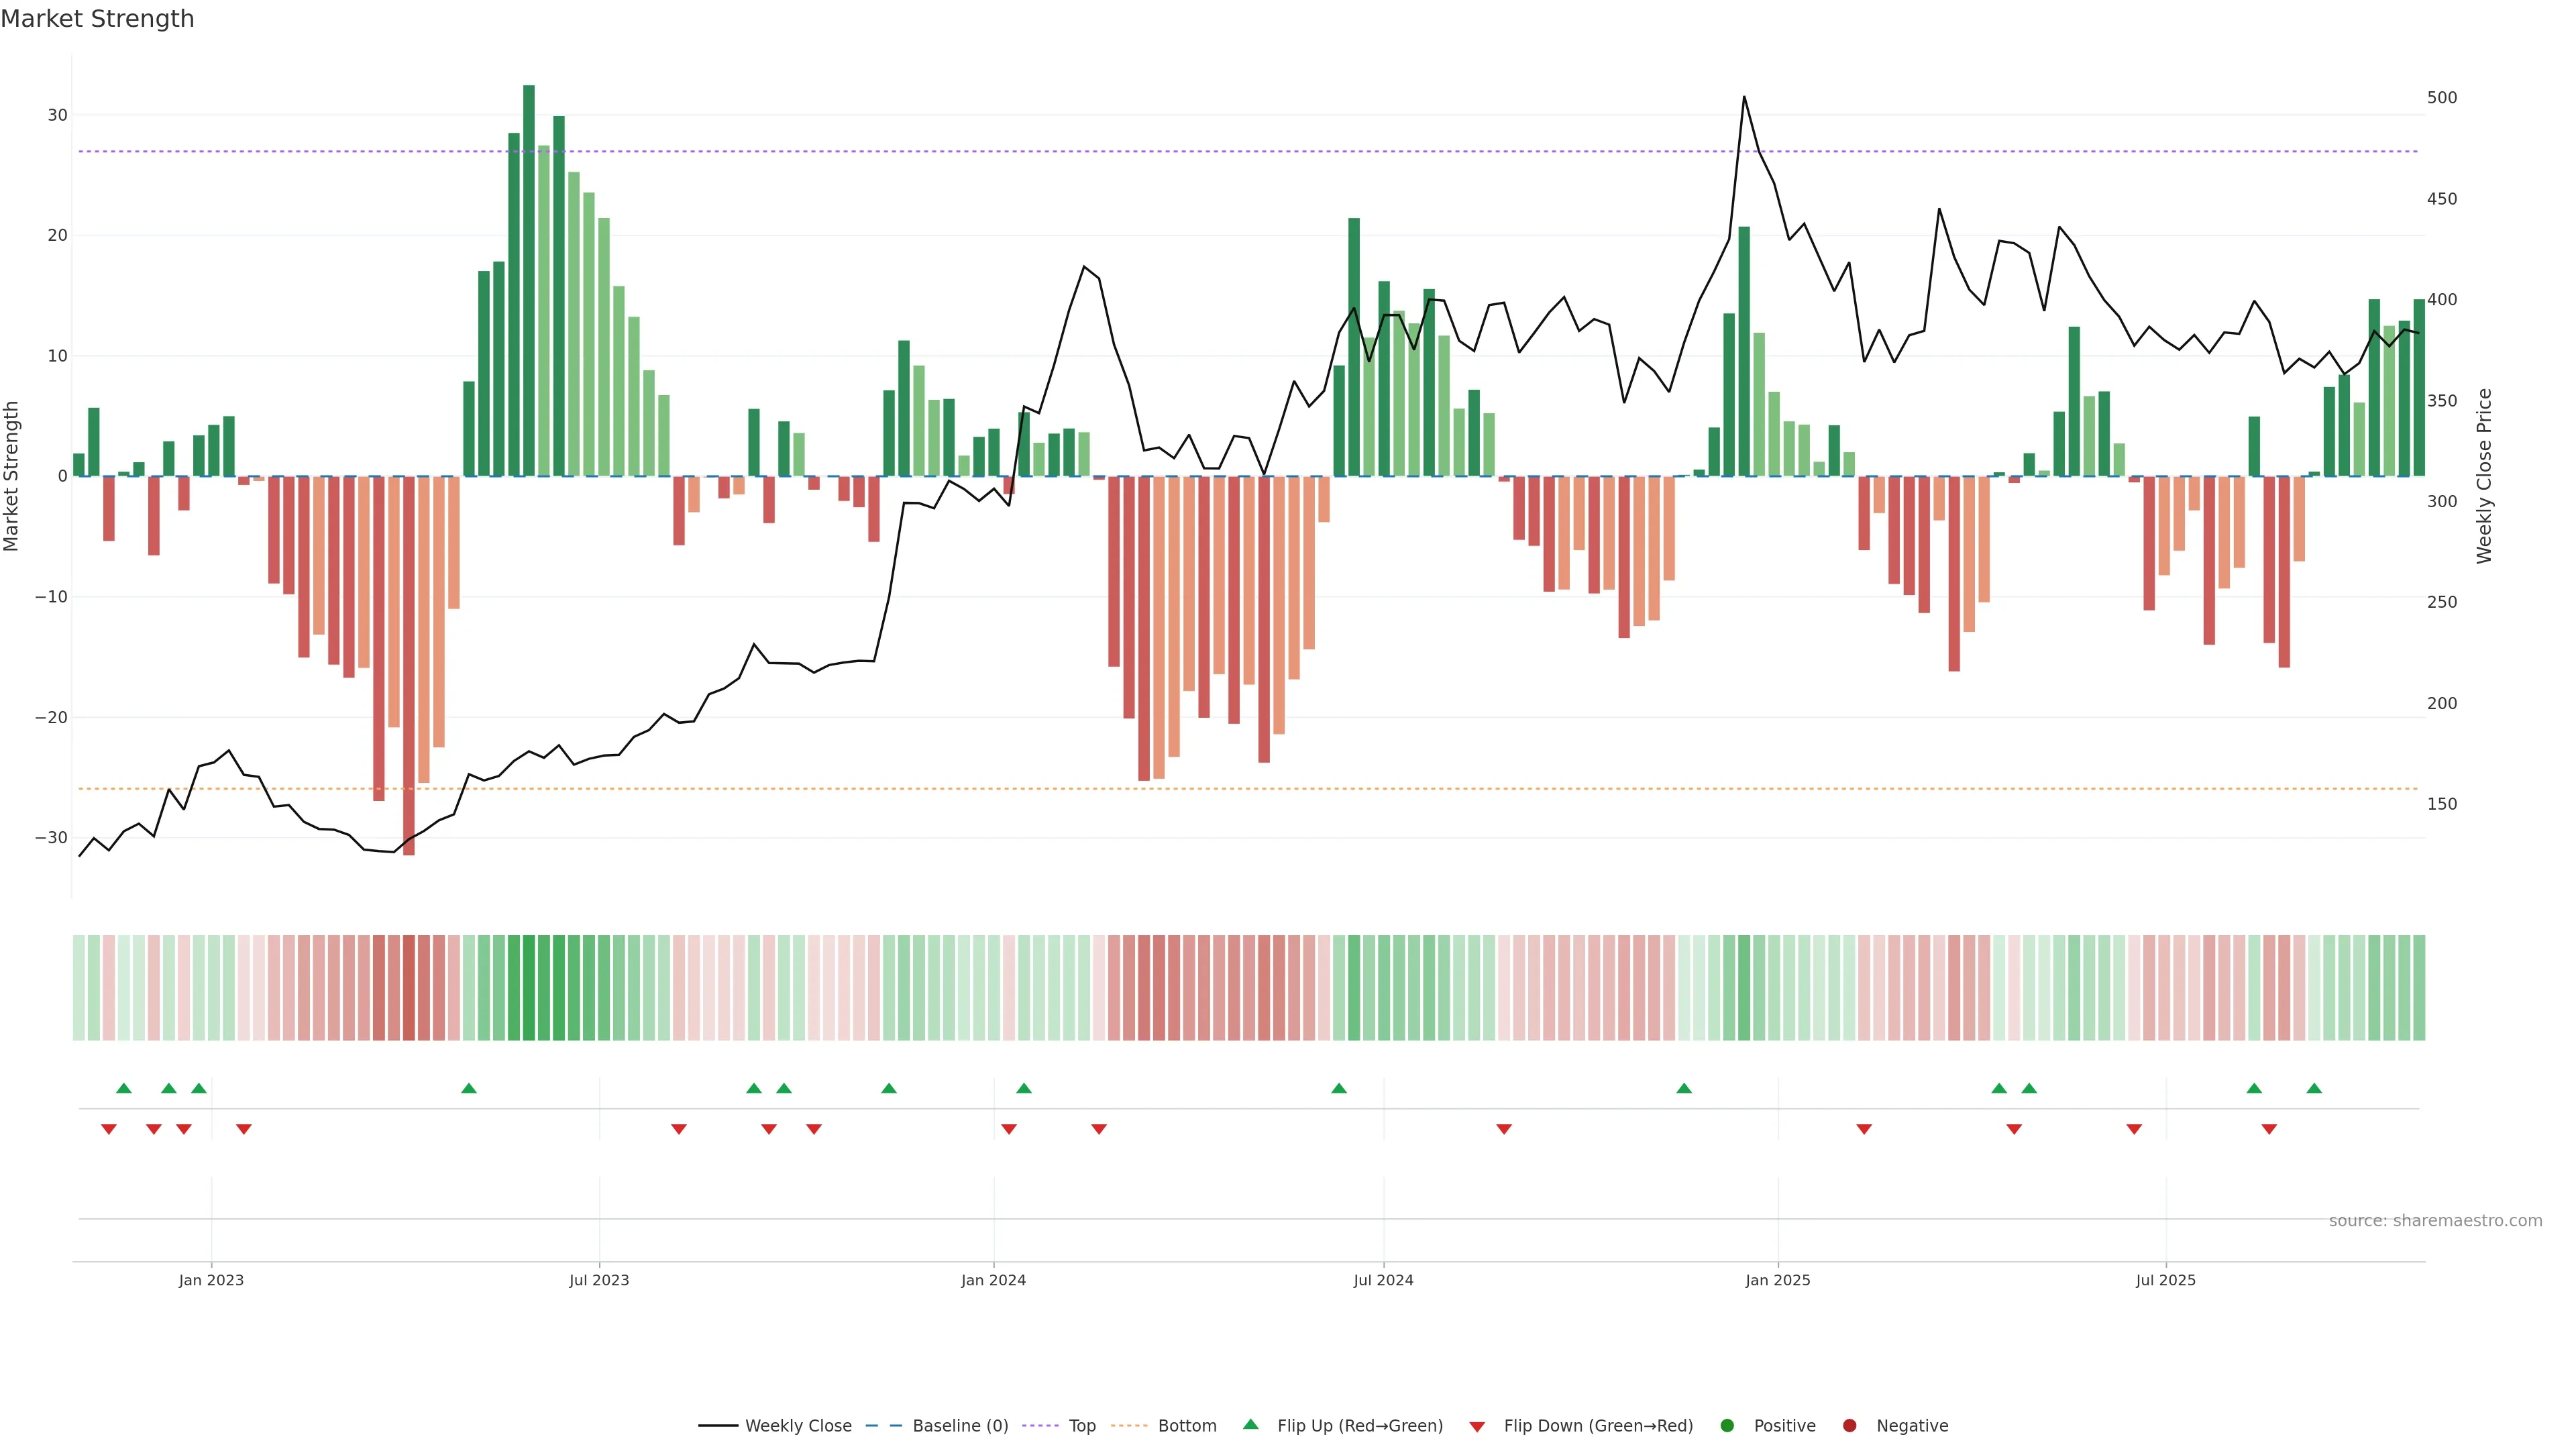Screen dimensions: 2576x1449
Task: Click last green flip-up marker on right
Action: tap(2314, 1088)
